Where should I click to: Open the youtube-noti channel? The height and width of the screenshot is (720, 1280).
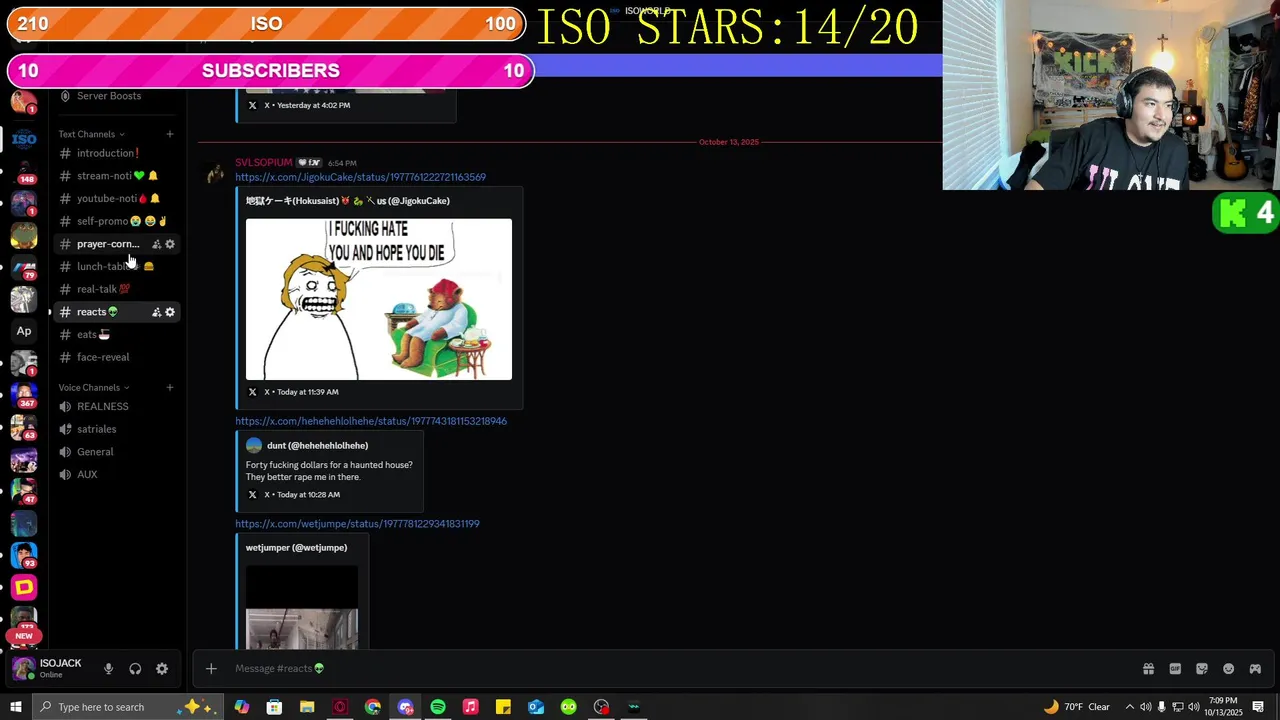[115, 199]
